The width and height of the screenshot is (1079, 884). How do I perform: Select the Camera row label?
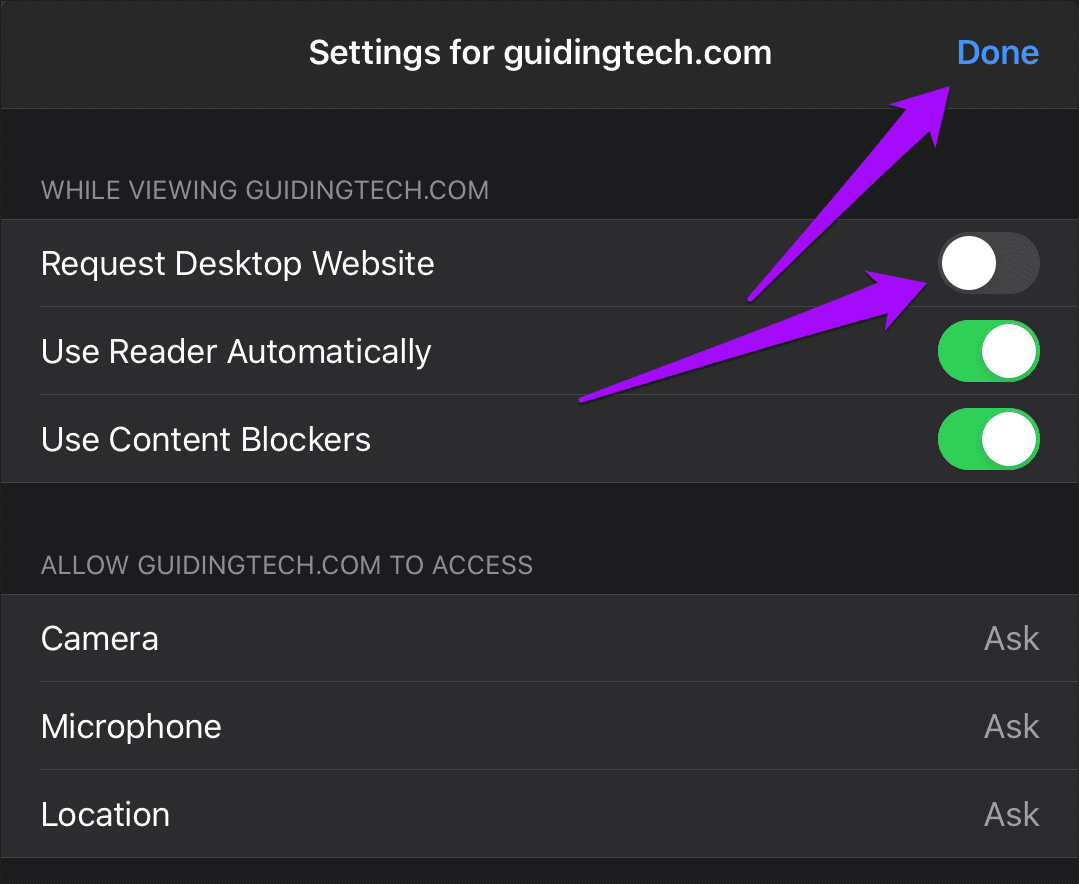pos(100,639)
